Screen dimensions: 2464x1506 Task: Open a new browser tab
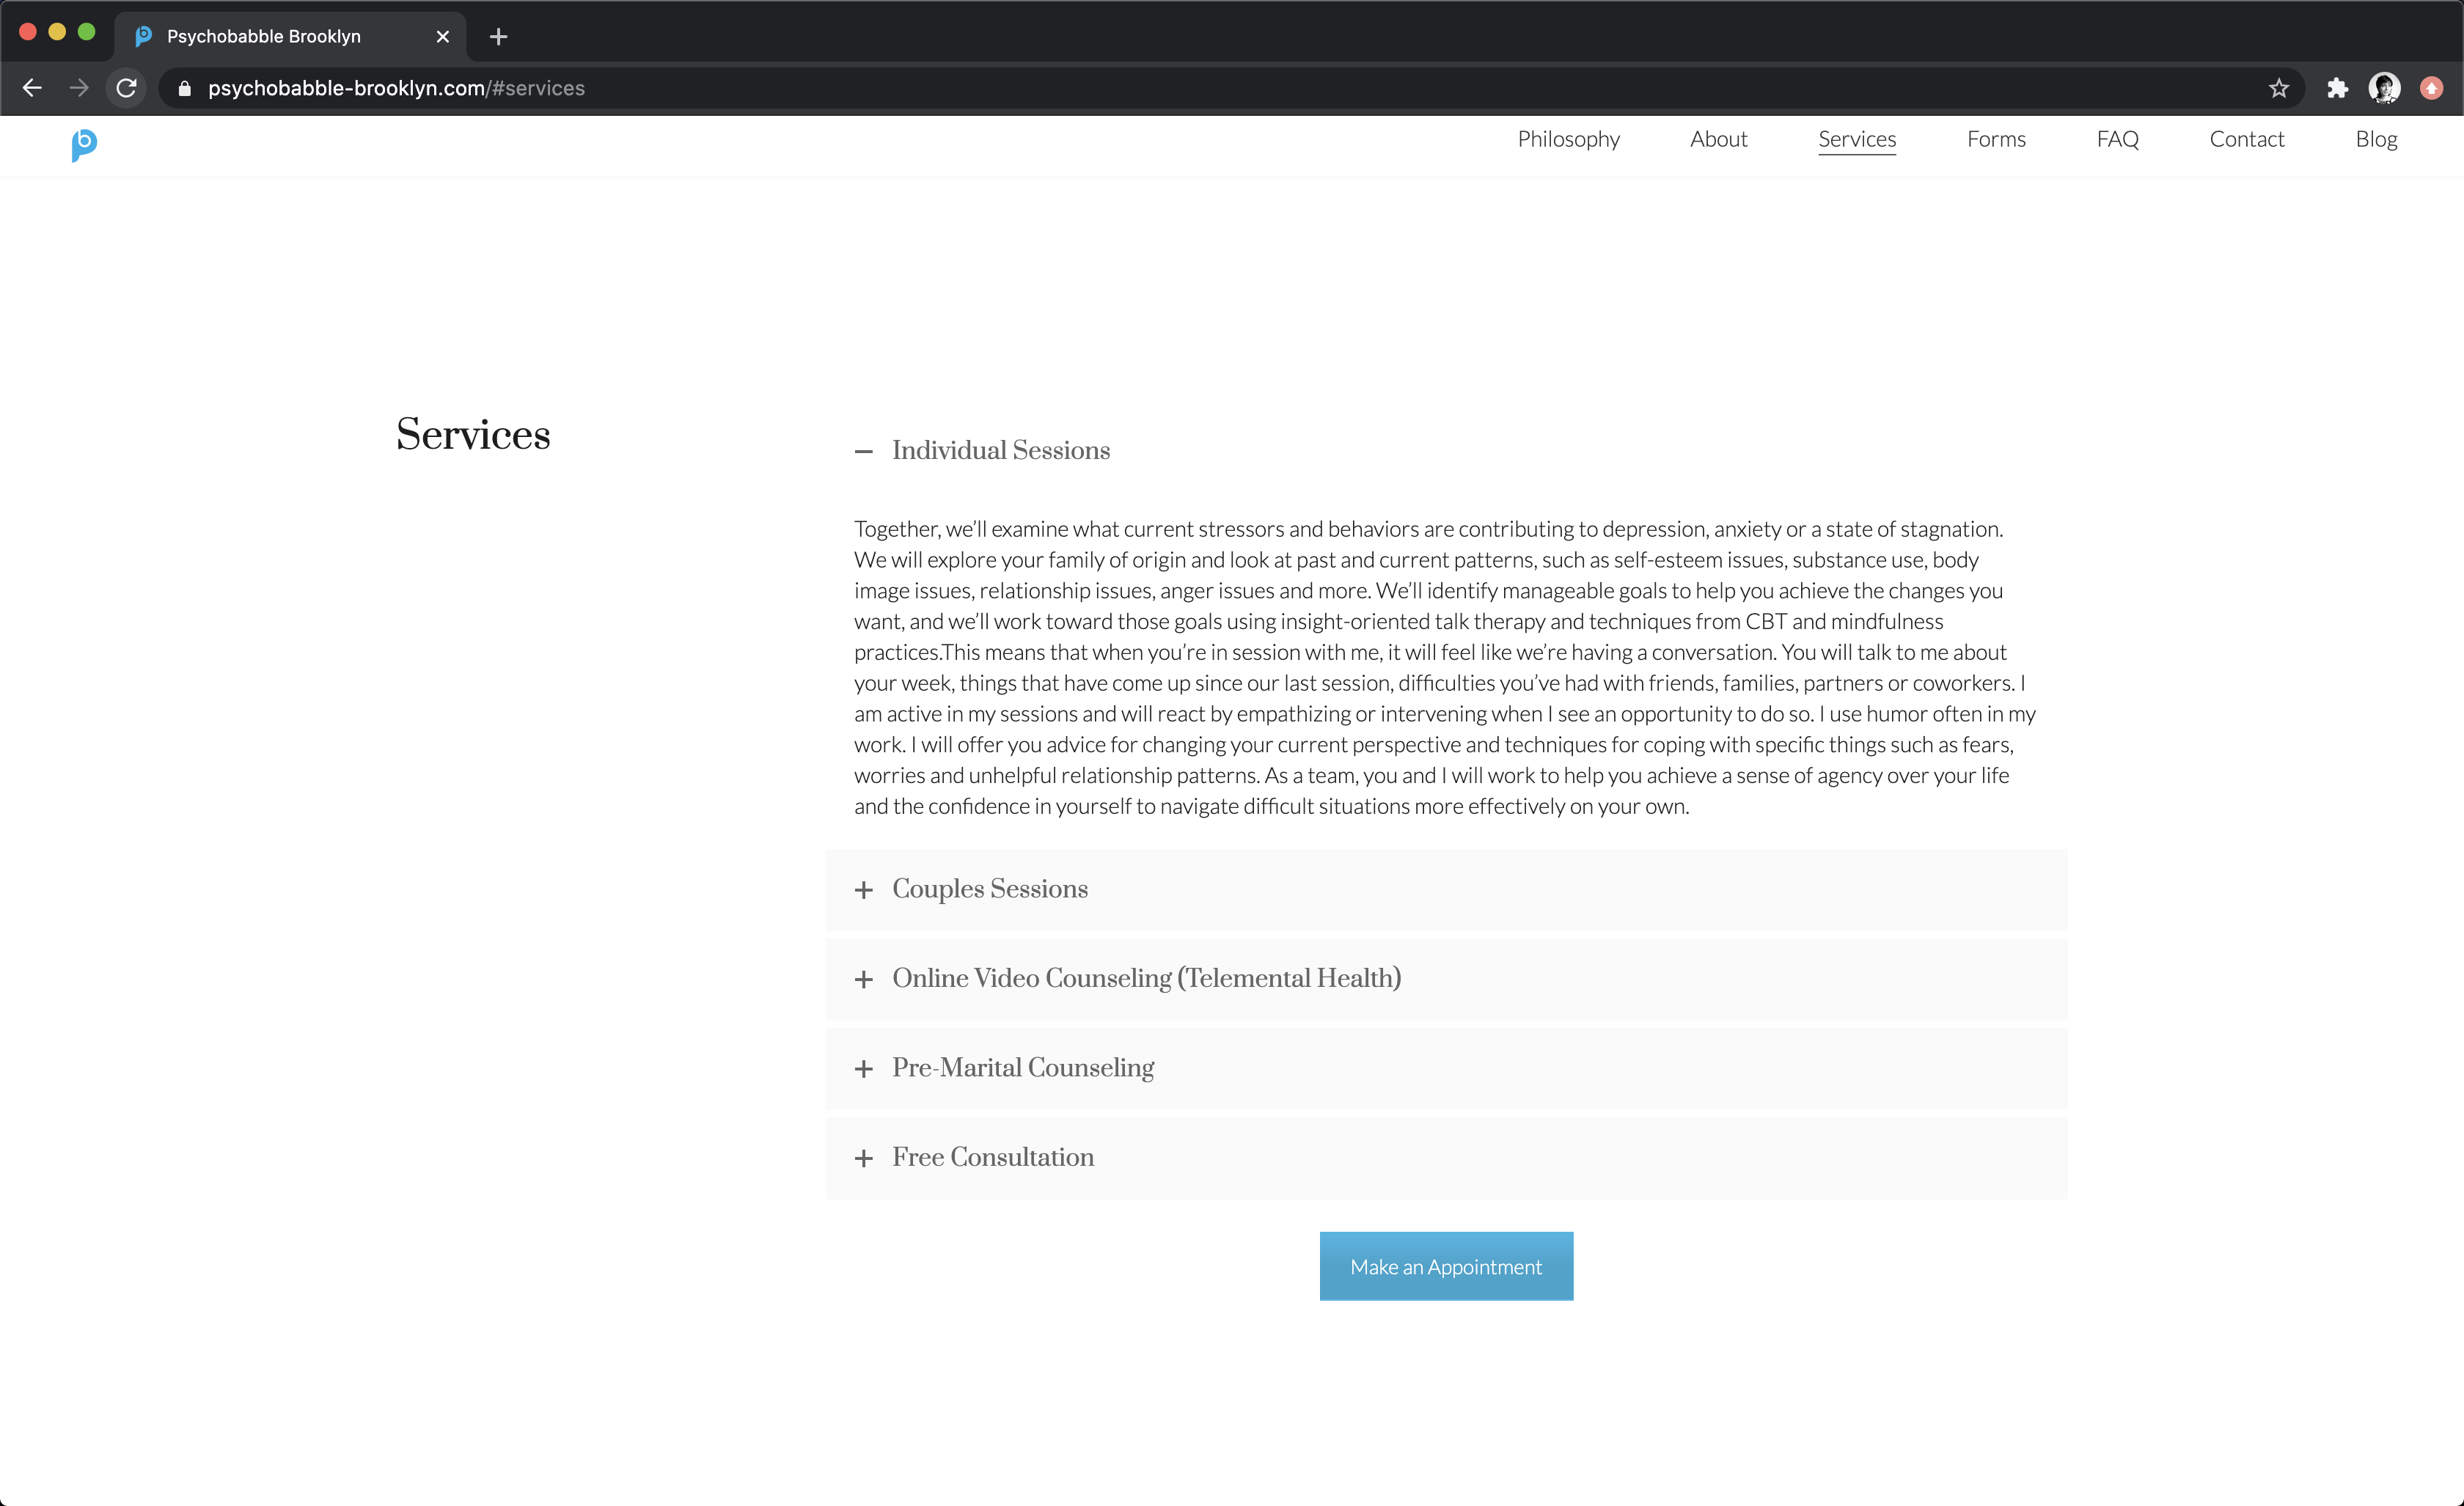coord(498,37)
